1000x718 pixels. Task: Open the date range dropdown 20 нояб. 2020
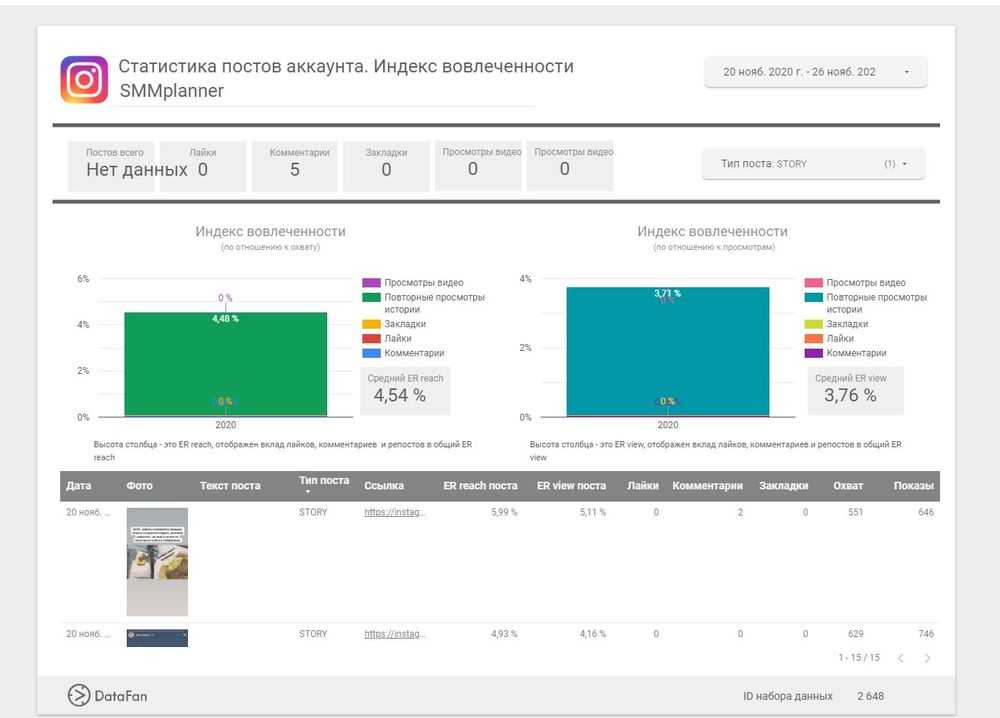click(815, 72)
